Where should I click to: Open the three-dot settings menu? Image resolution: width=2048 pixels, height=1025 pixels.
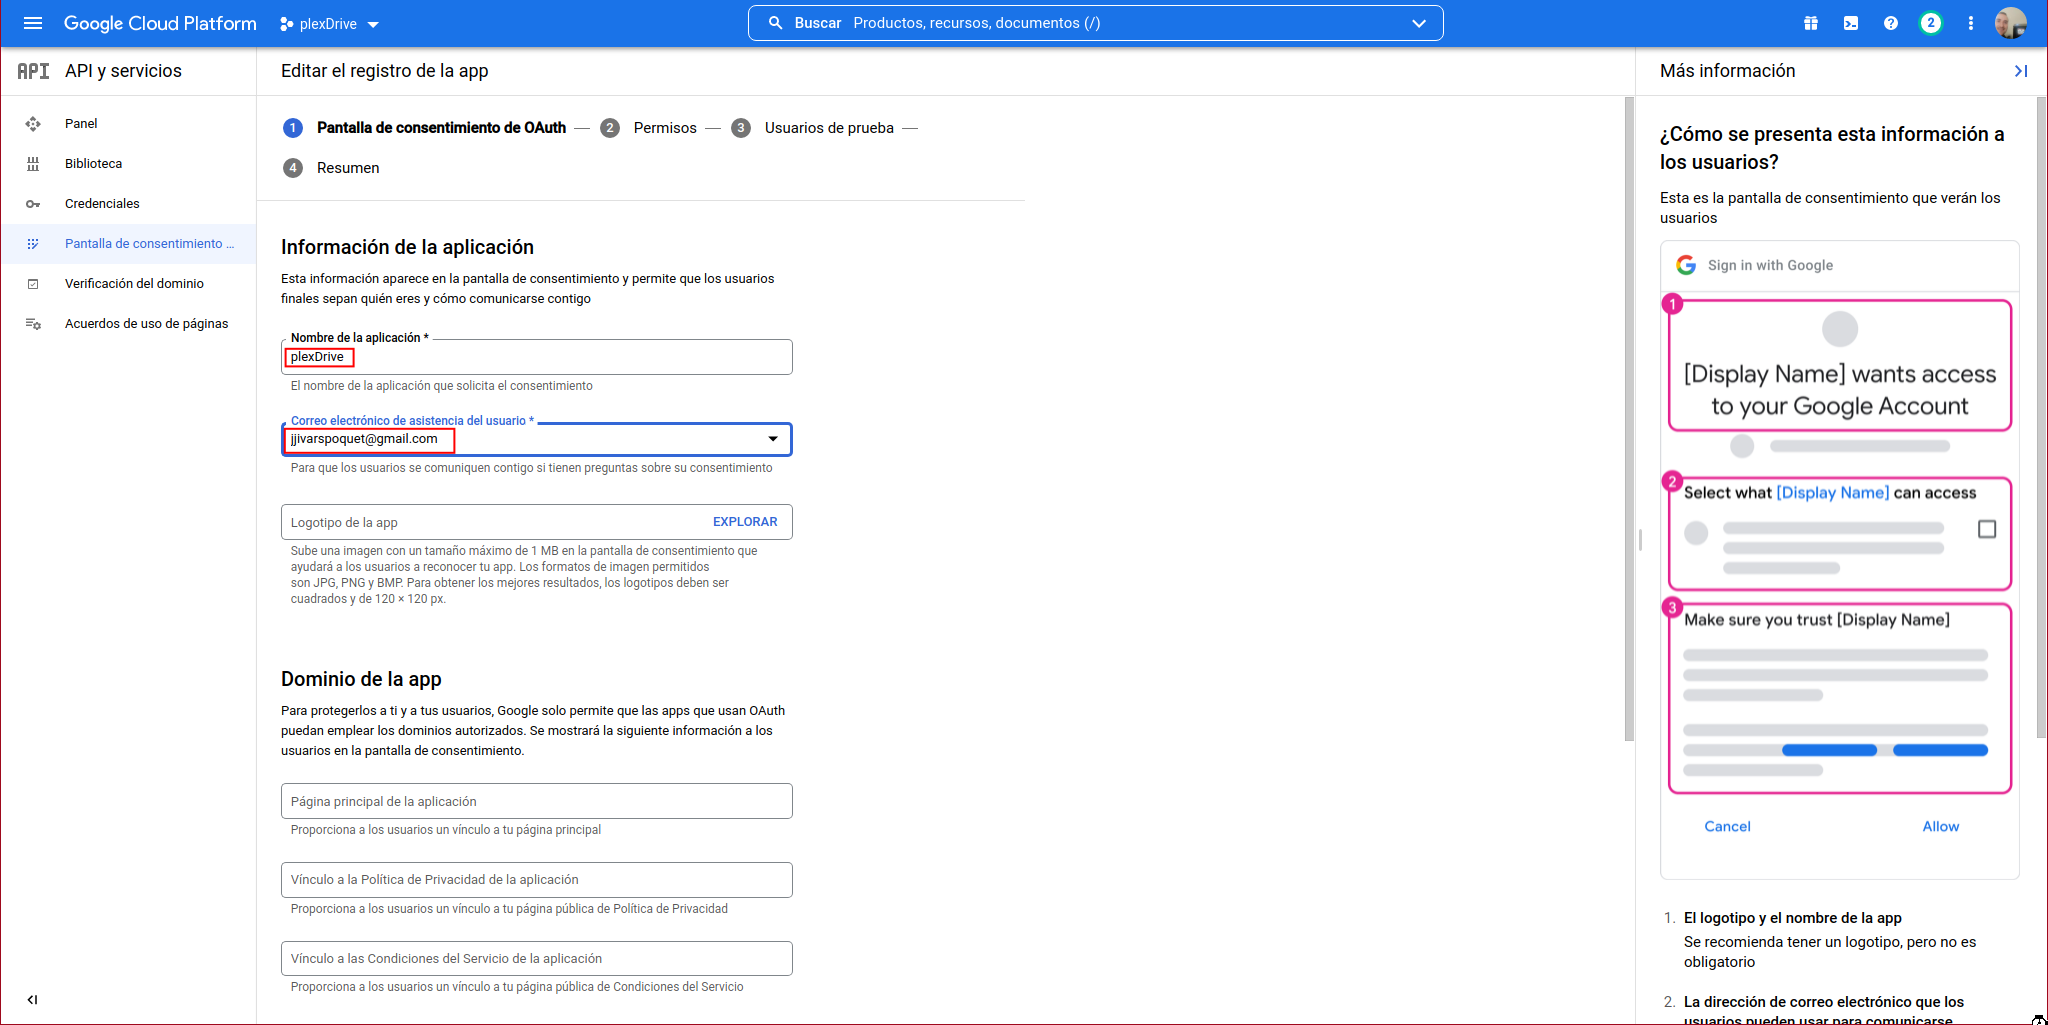pyautogui.click(x=1970, y=23)
